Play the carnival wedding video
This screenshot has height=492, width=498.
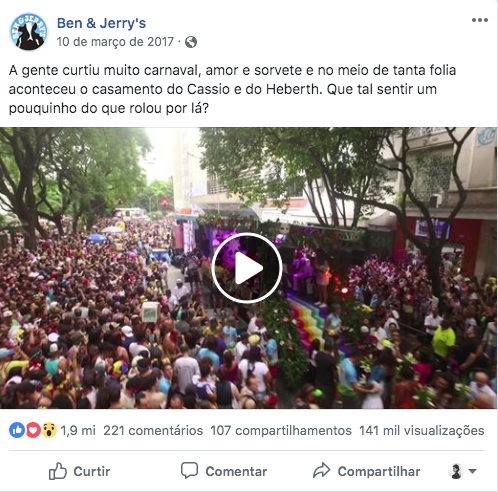(x=247, y=268)
